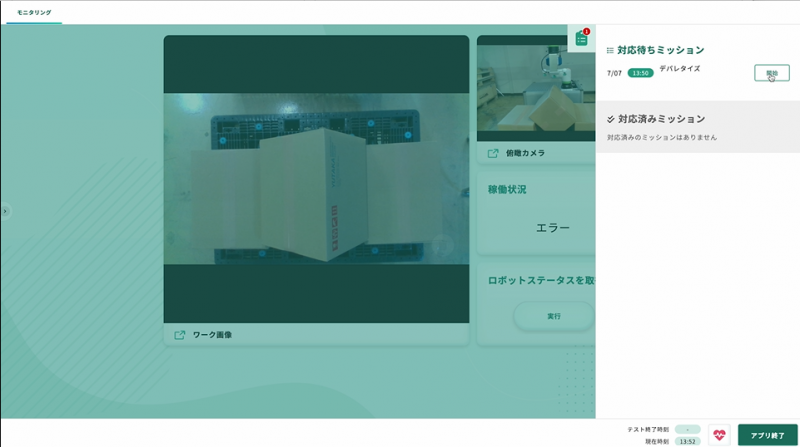
Task: Click the デパレタイズ mission name
Action: 680,68
